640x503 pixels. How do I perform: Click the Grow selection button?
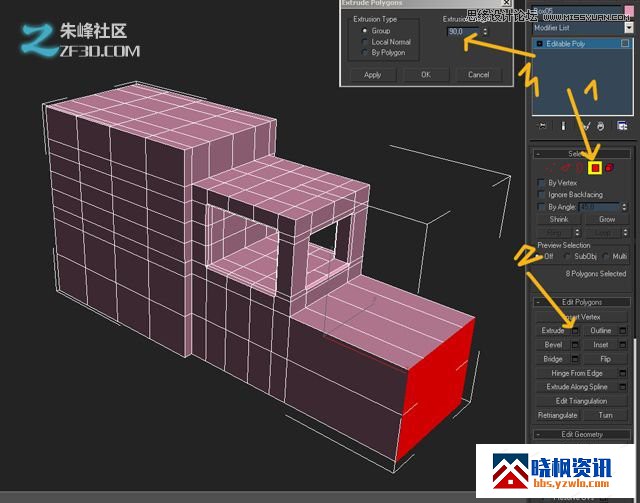(x=607, y=219)
